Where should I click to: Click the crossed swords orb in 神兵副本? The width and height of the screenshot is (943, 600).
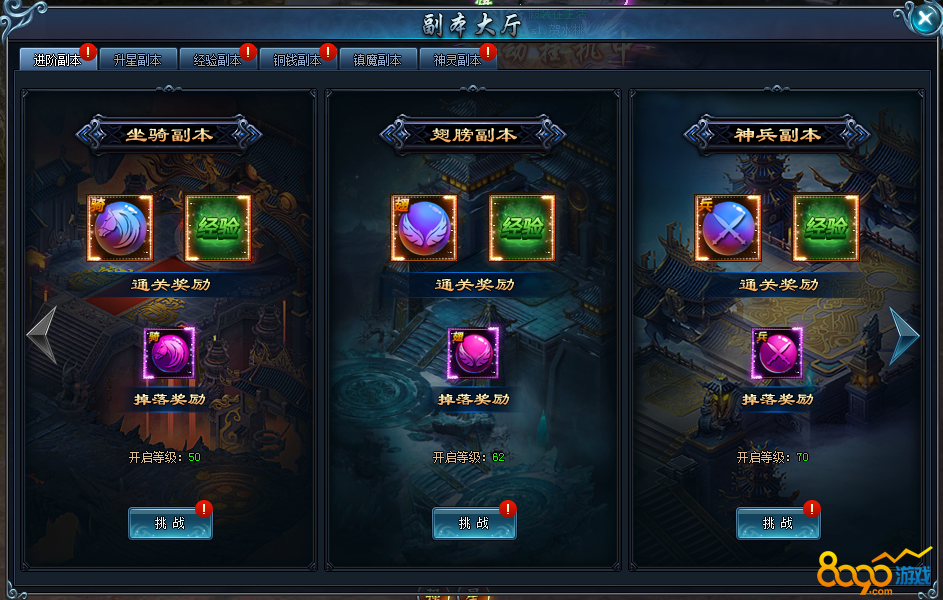point(728,228)
